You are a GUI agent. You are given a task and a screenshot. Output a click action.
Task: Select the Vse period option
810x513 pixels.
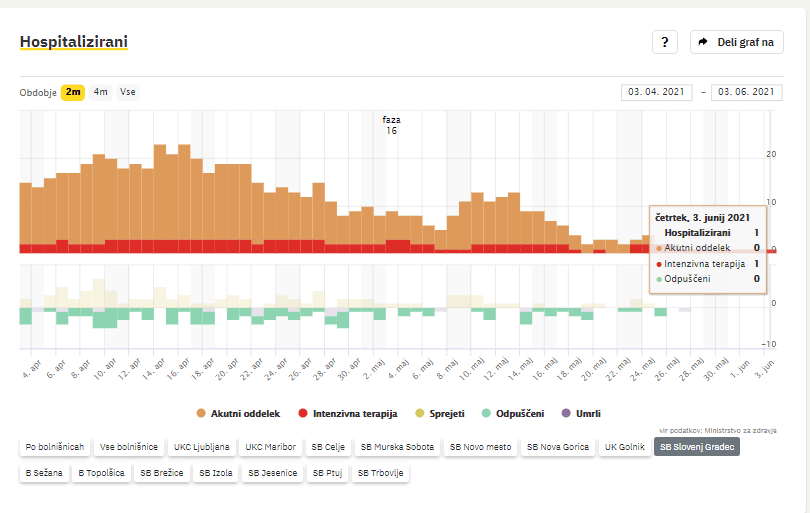(x=128, y=93)
